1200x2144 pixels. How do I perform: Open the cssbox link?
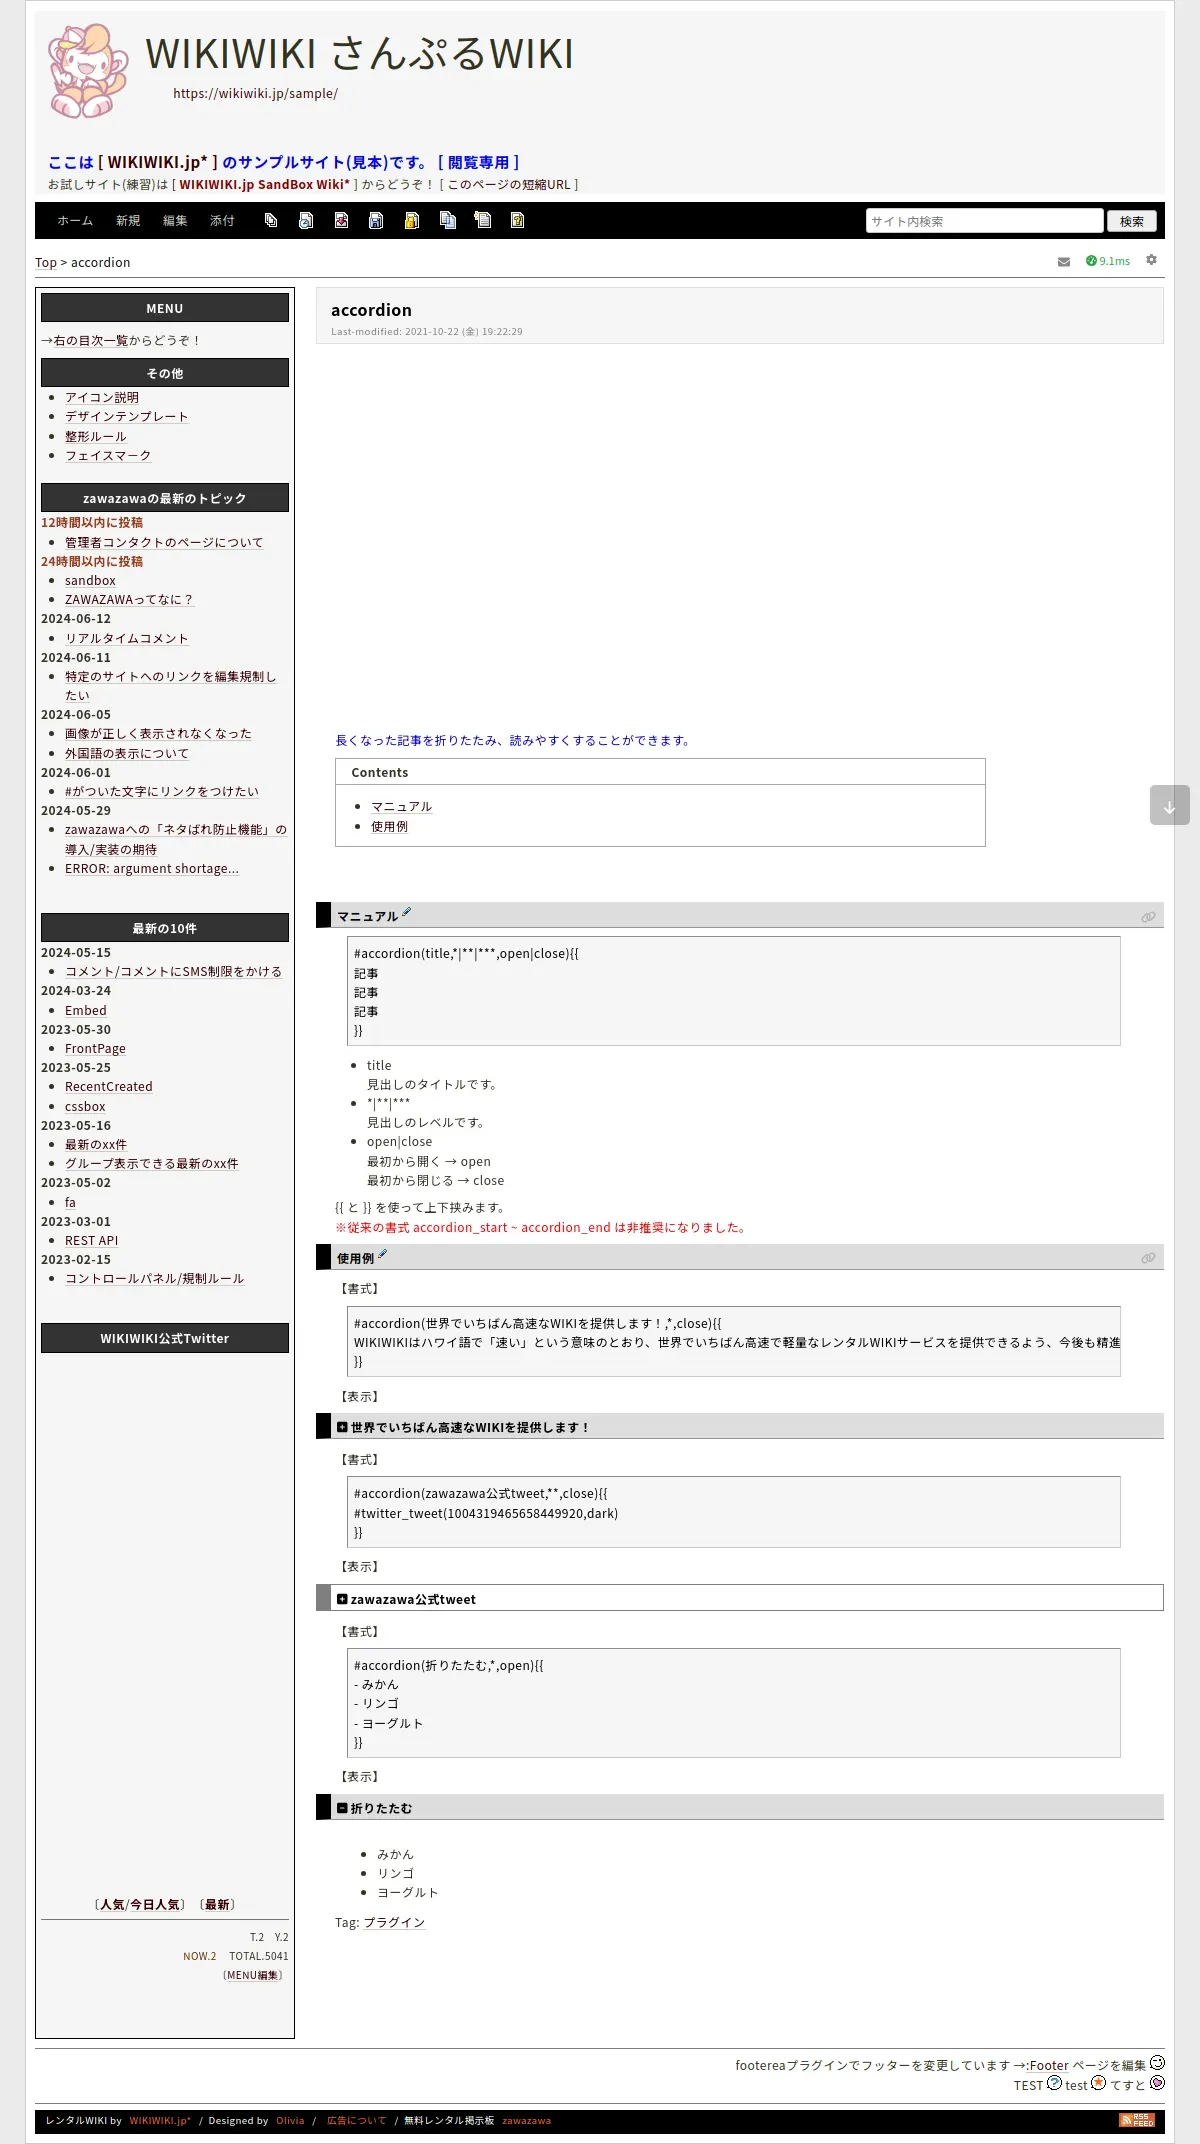85,1107
